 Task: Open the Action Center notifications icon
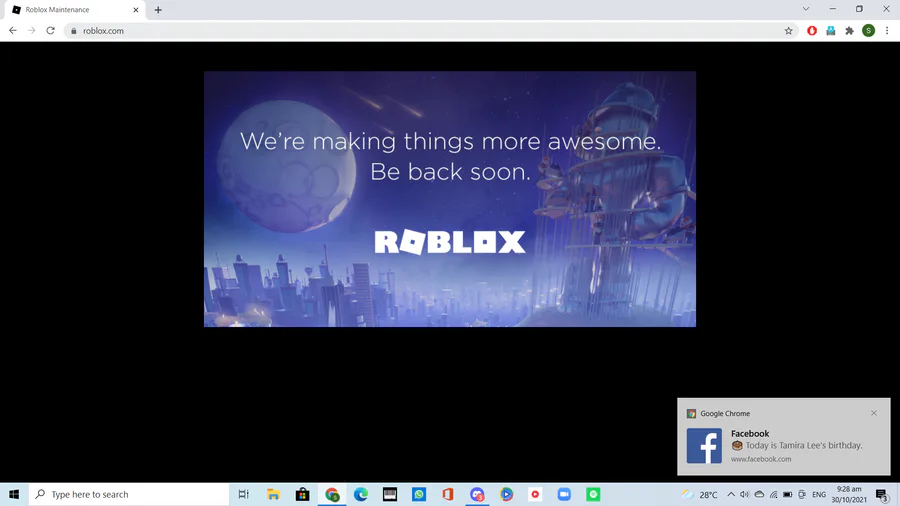click(x=882, y=494)
